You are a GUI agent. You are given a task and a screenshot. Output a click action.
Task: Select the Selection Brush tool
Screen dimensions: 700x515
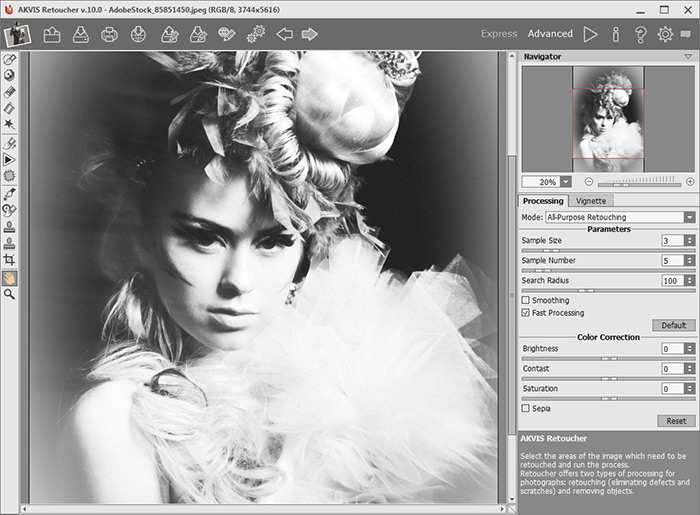[9, 59]
